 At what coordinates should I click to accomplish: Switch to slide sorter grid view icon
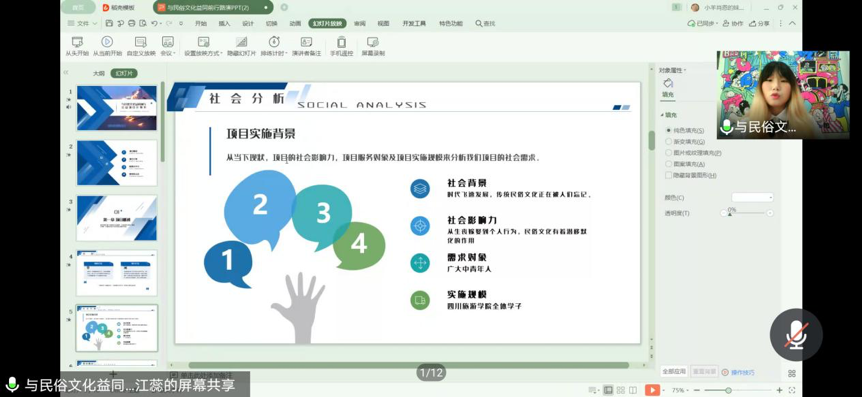click(x=620, y=390)
